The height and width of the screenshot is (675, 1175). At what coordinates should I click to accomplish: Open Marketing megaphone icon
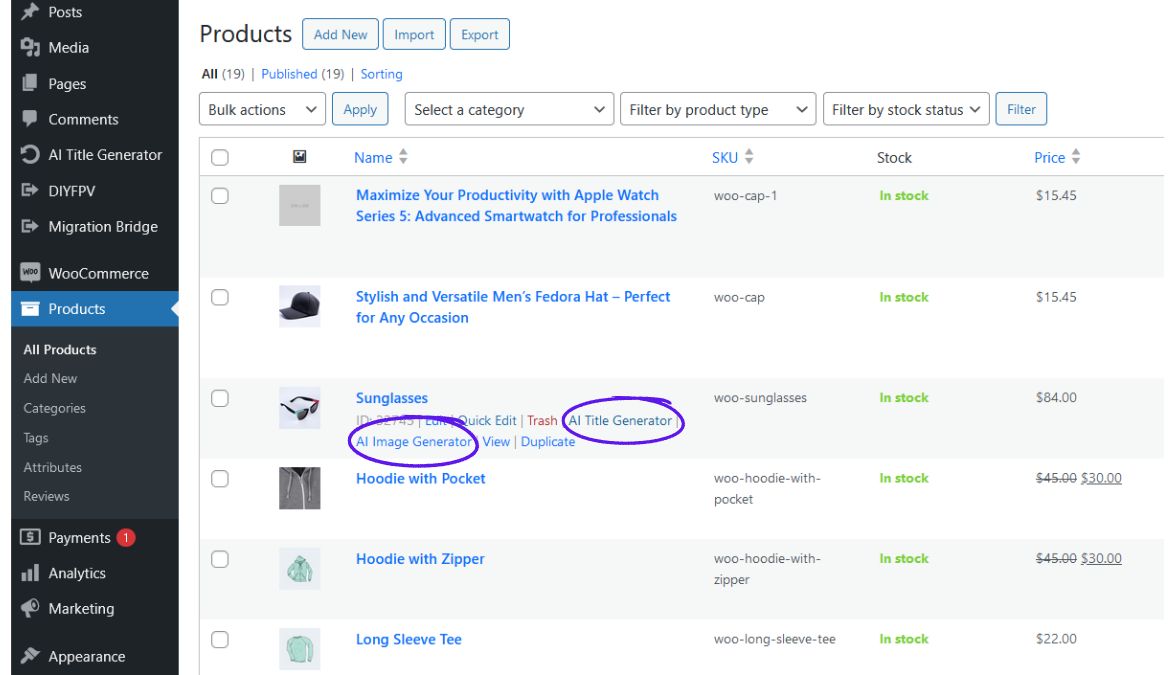pyautogui.click(x=30, y=608)
